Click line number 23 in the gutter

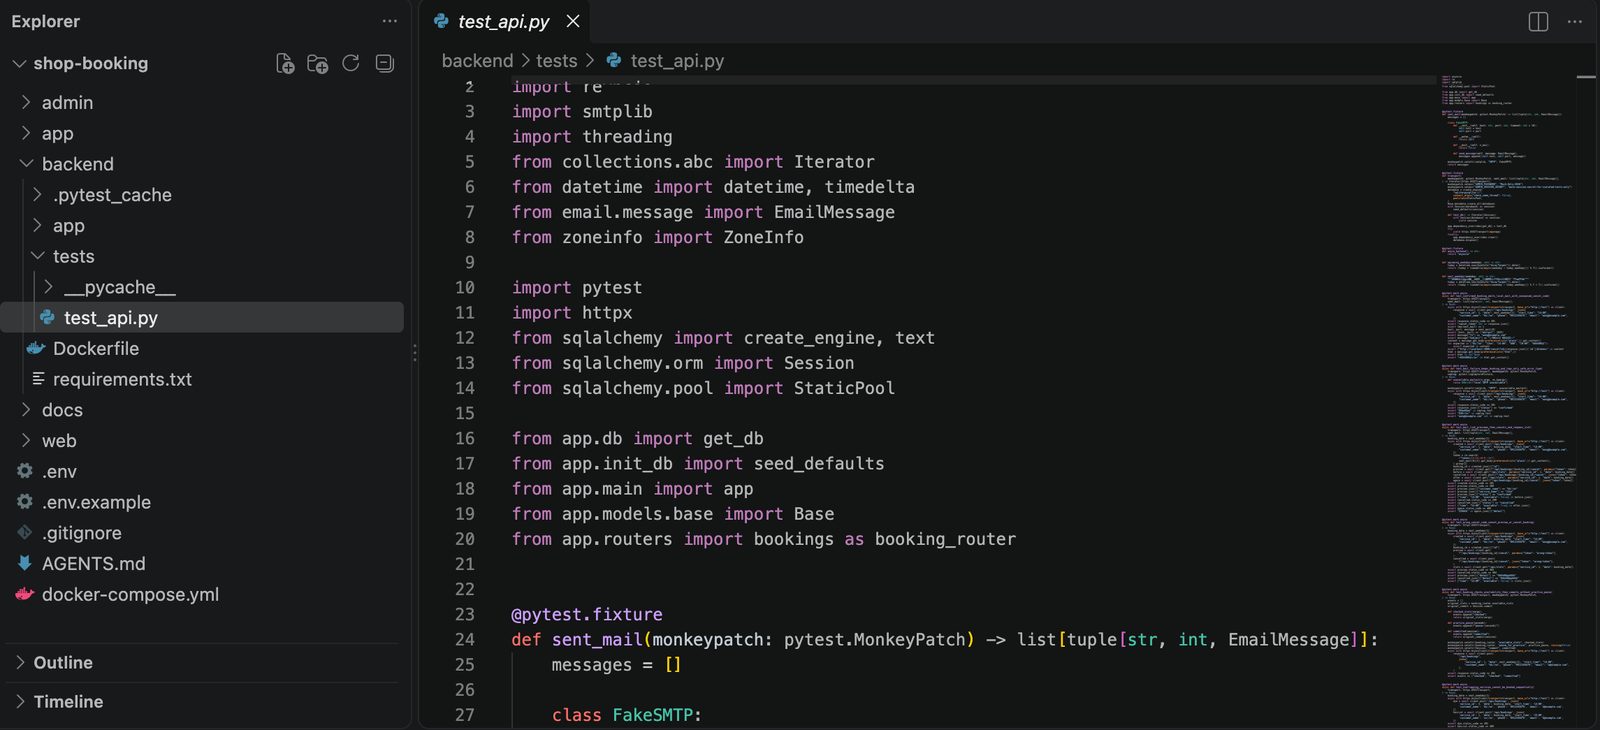[465, 614]
